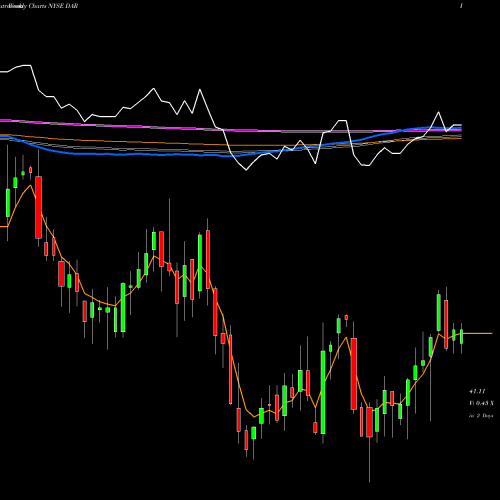The width and height of the screenshot is (500, 500).
Task: Click the "41.11" price label
Action: click(x=477, y=391)
